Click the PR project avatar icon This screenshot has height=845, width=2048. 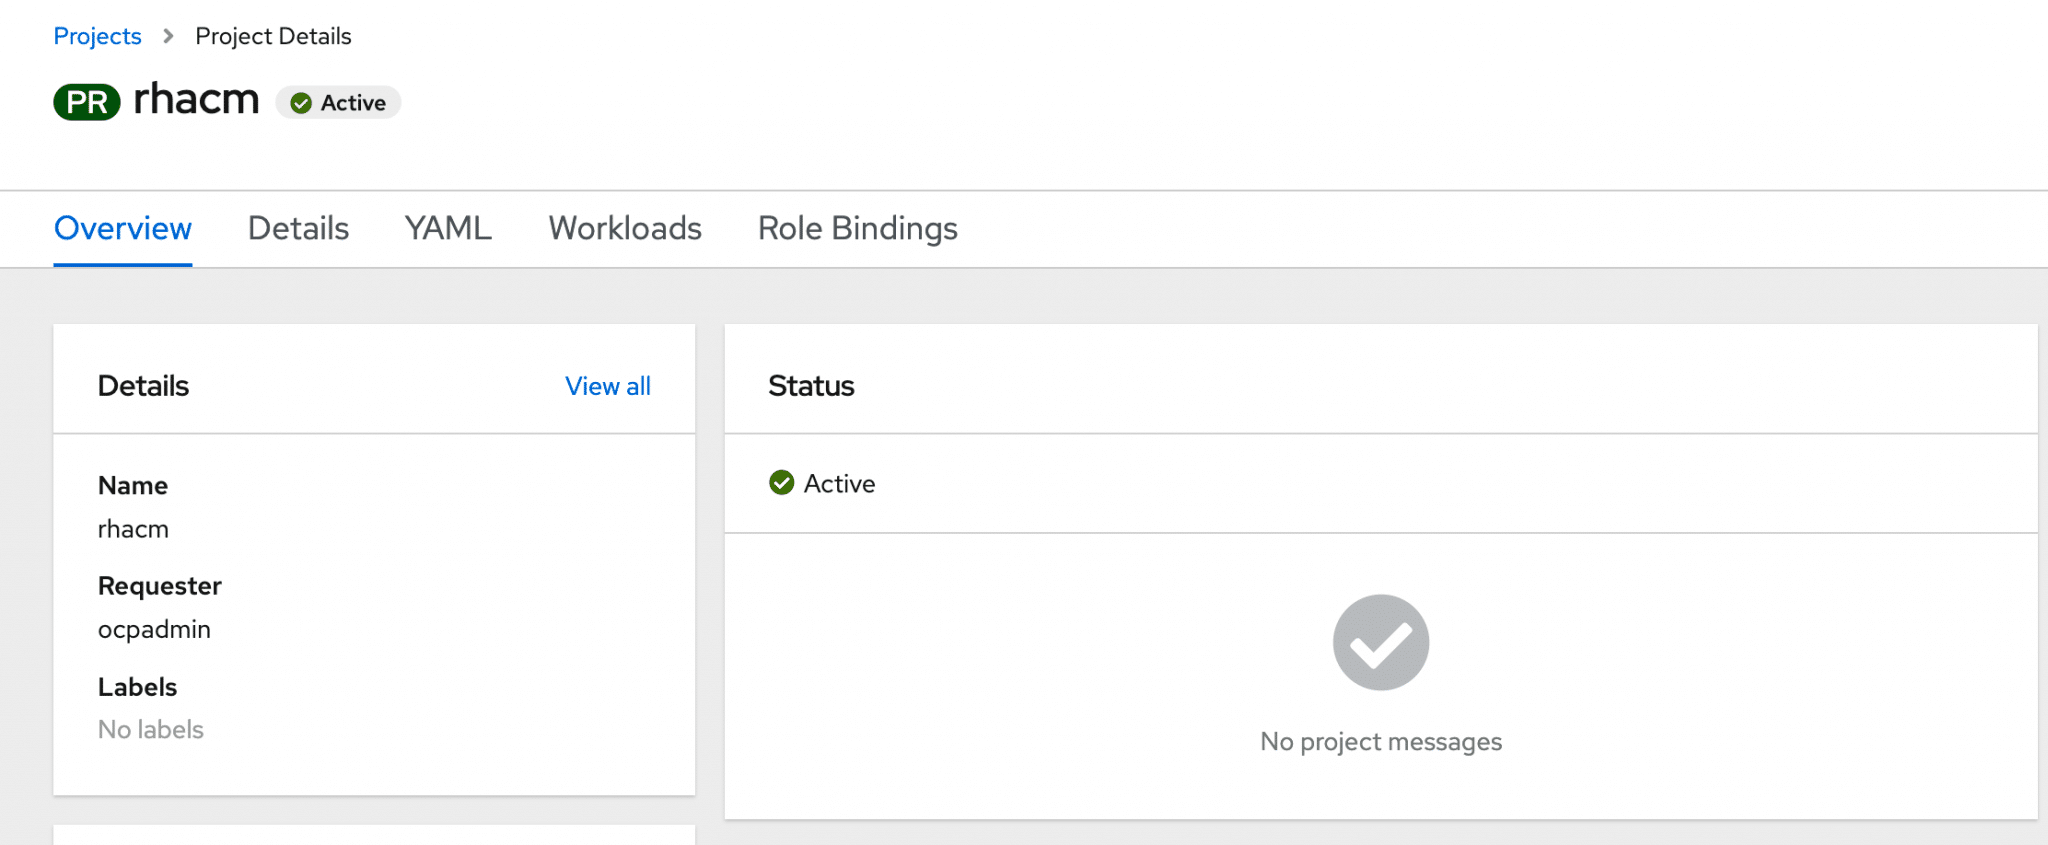click(86, 101)
